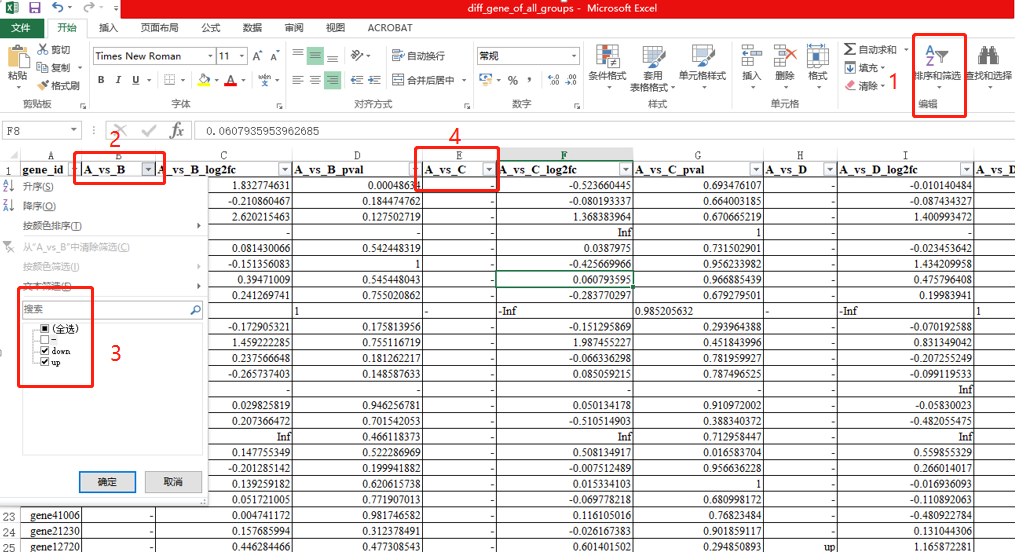The image size is (1015, 552).
Task: Open the font name dropdown
Action: tap(210, 56)
